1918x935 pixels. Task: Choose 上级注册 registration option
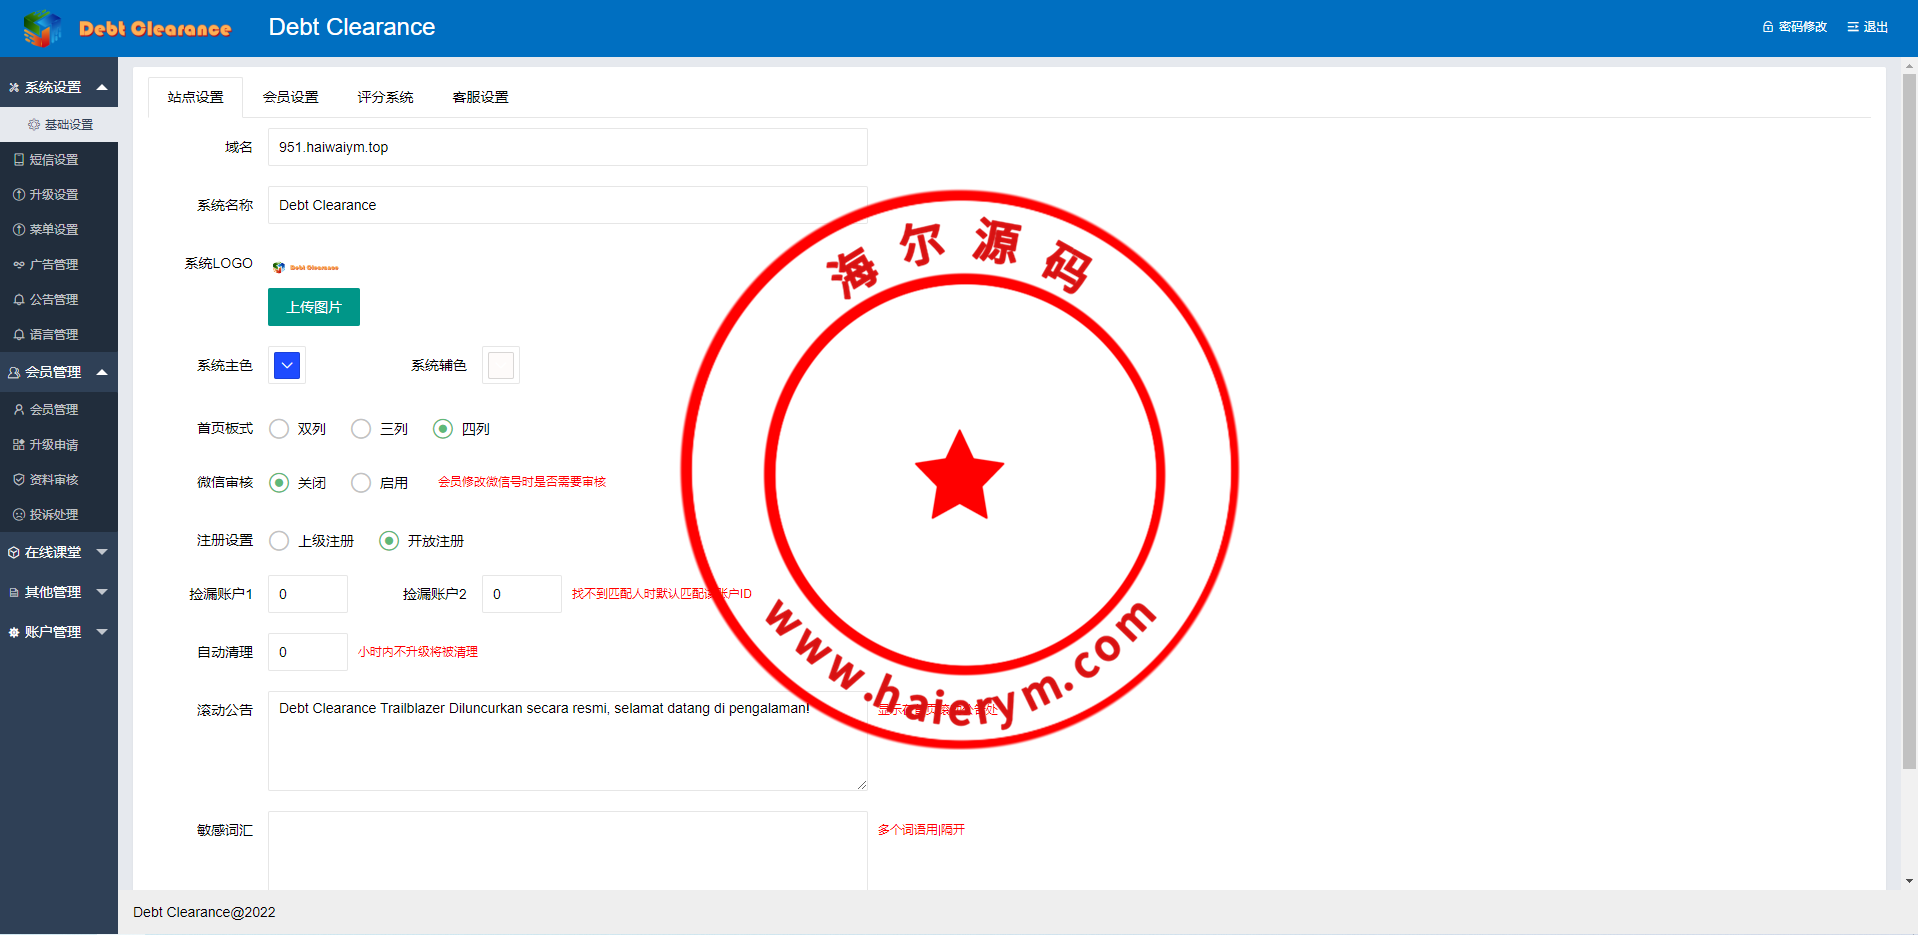[279, 541]
